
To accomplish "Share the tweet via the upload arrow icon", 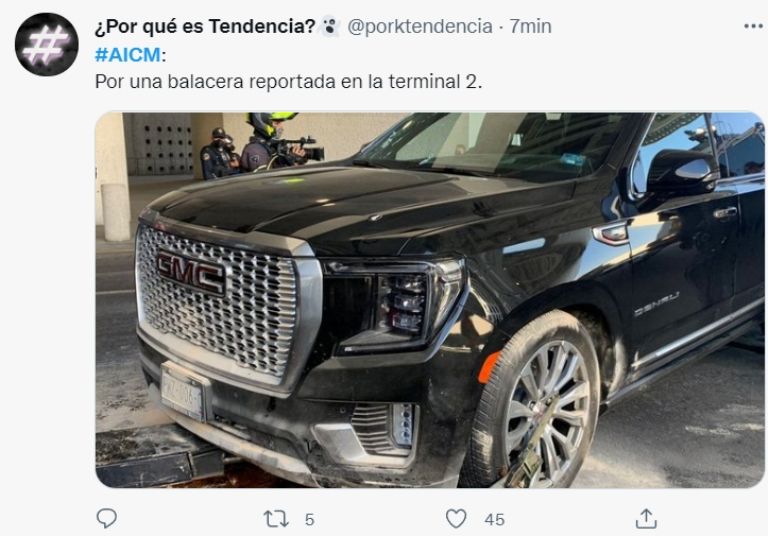I will pyautogui.click(x=646, y=518).
